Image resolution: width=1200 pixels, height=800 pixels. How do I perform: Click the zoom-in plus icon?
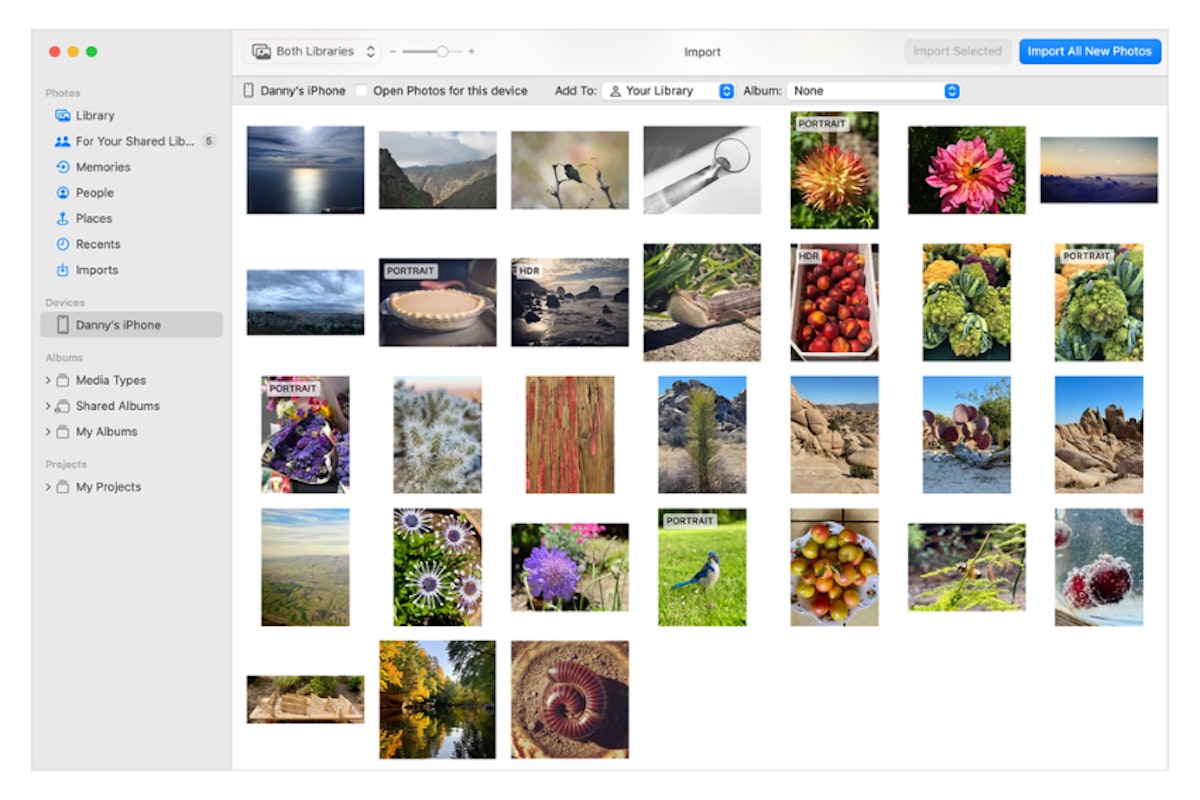pyautogui.click(x=472, y=51)
